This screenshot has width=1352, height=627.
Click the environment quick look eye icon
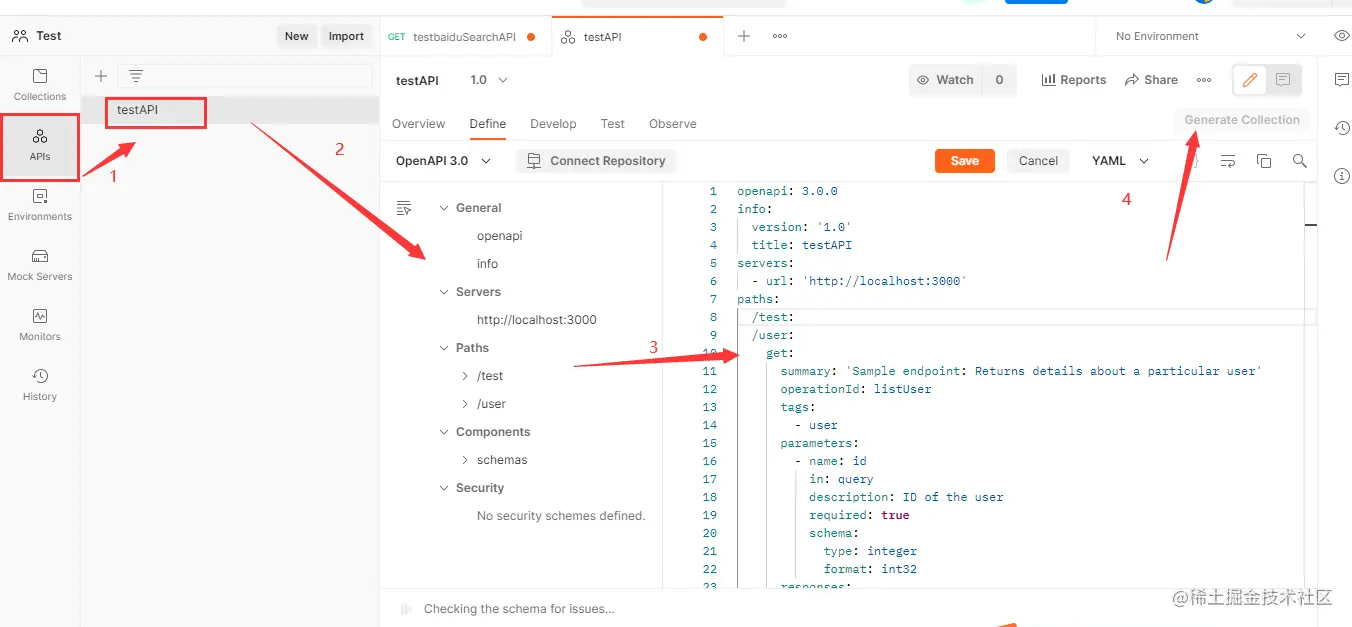[1342, 36]
